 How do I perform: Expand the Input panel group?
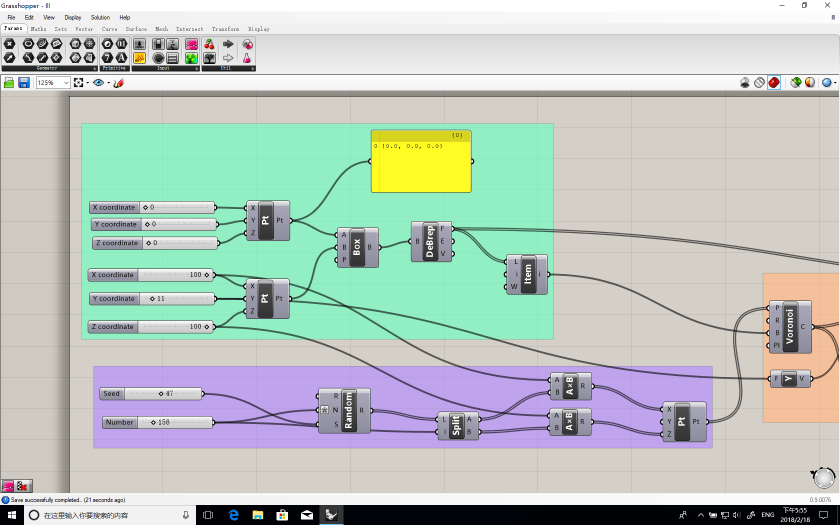point(197,68)
